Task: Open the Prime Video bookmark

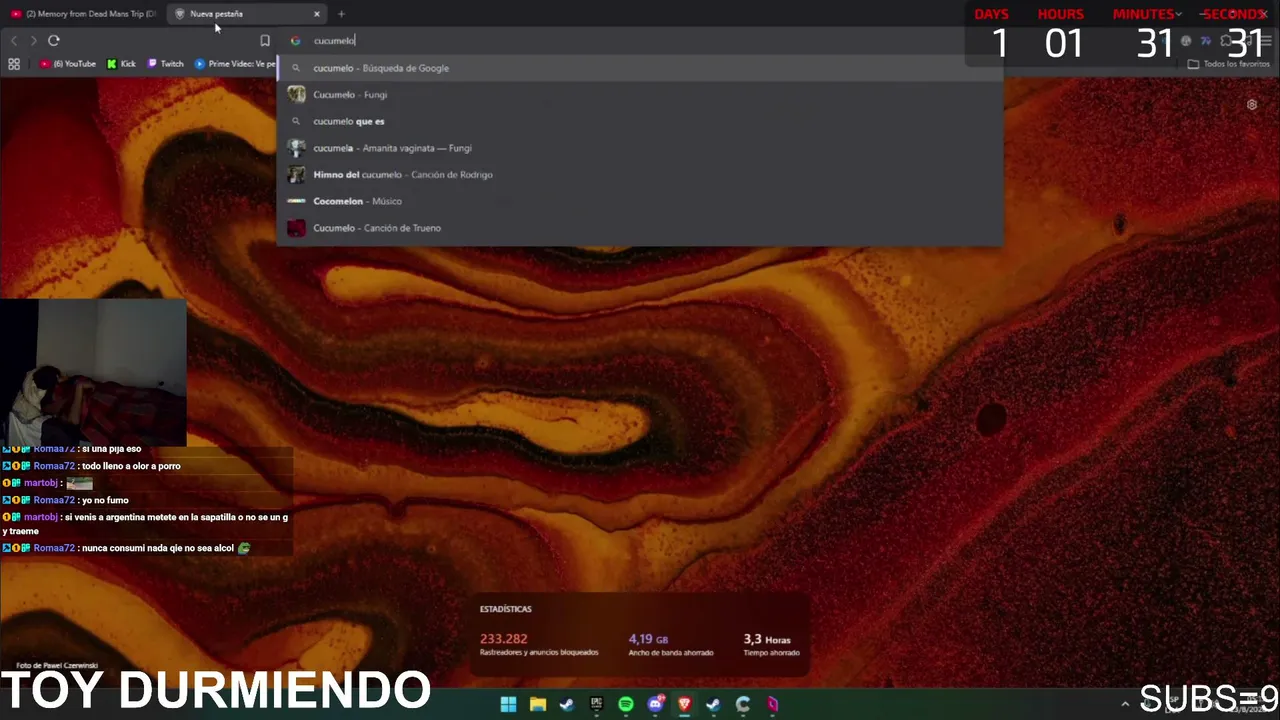Action: (x=235, y=64)
